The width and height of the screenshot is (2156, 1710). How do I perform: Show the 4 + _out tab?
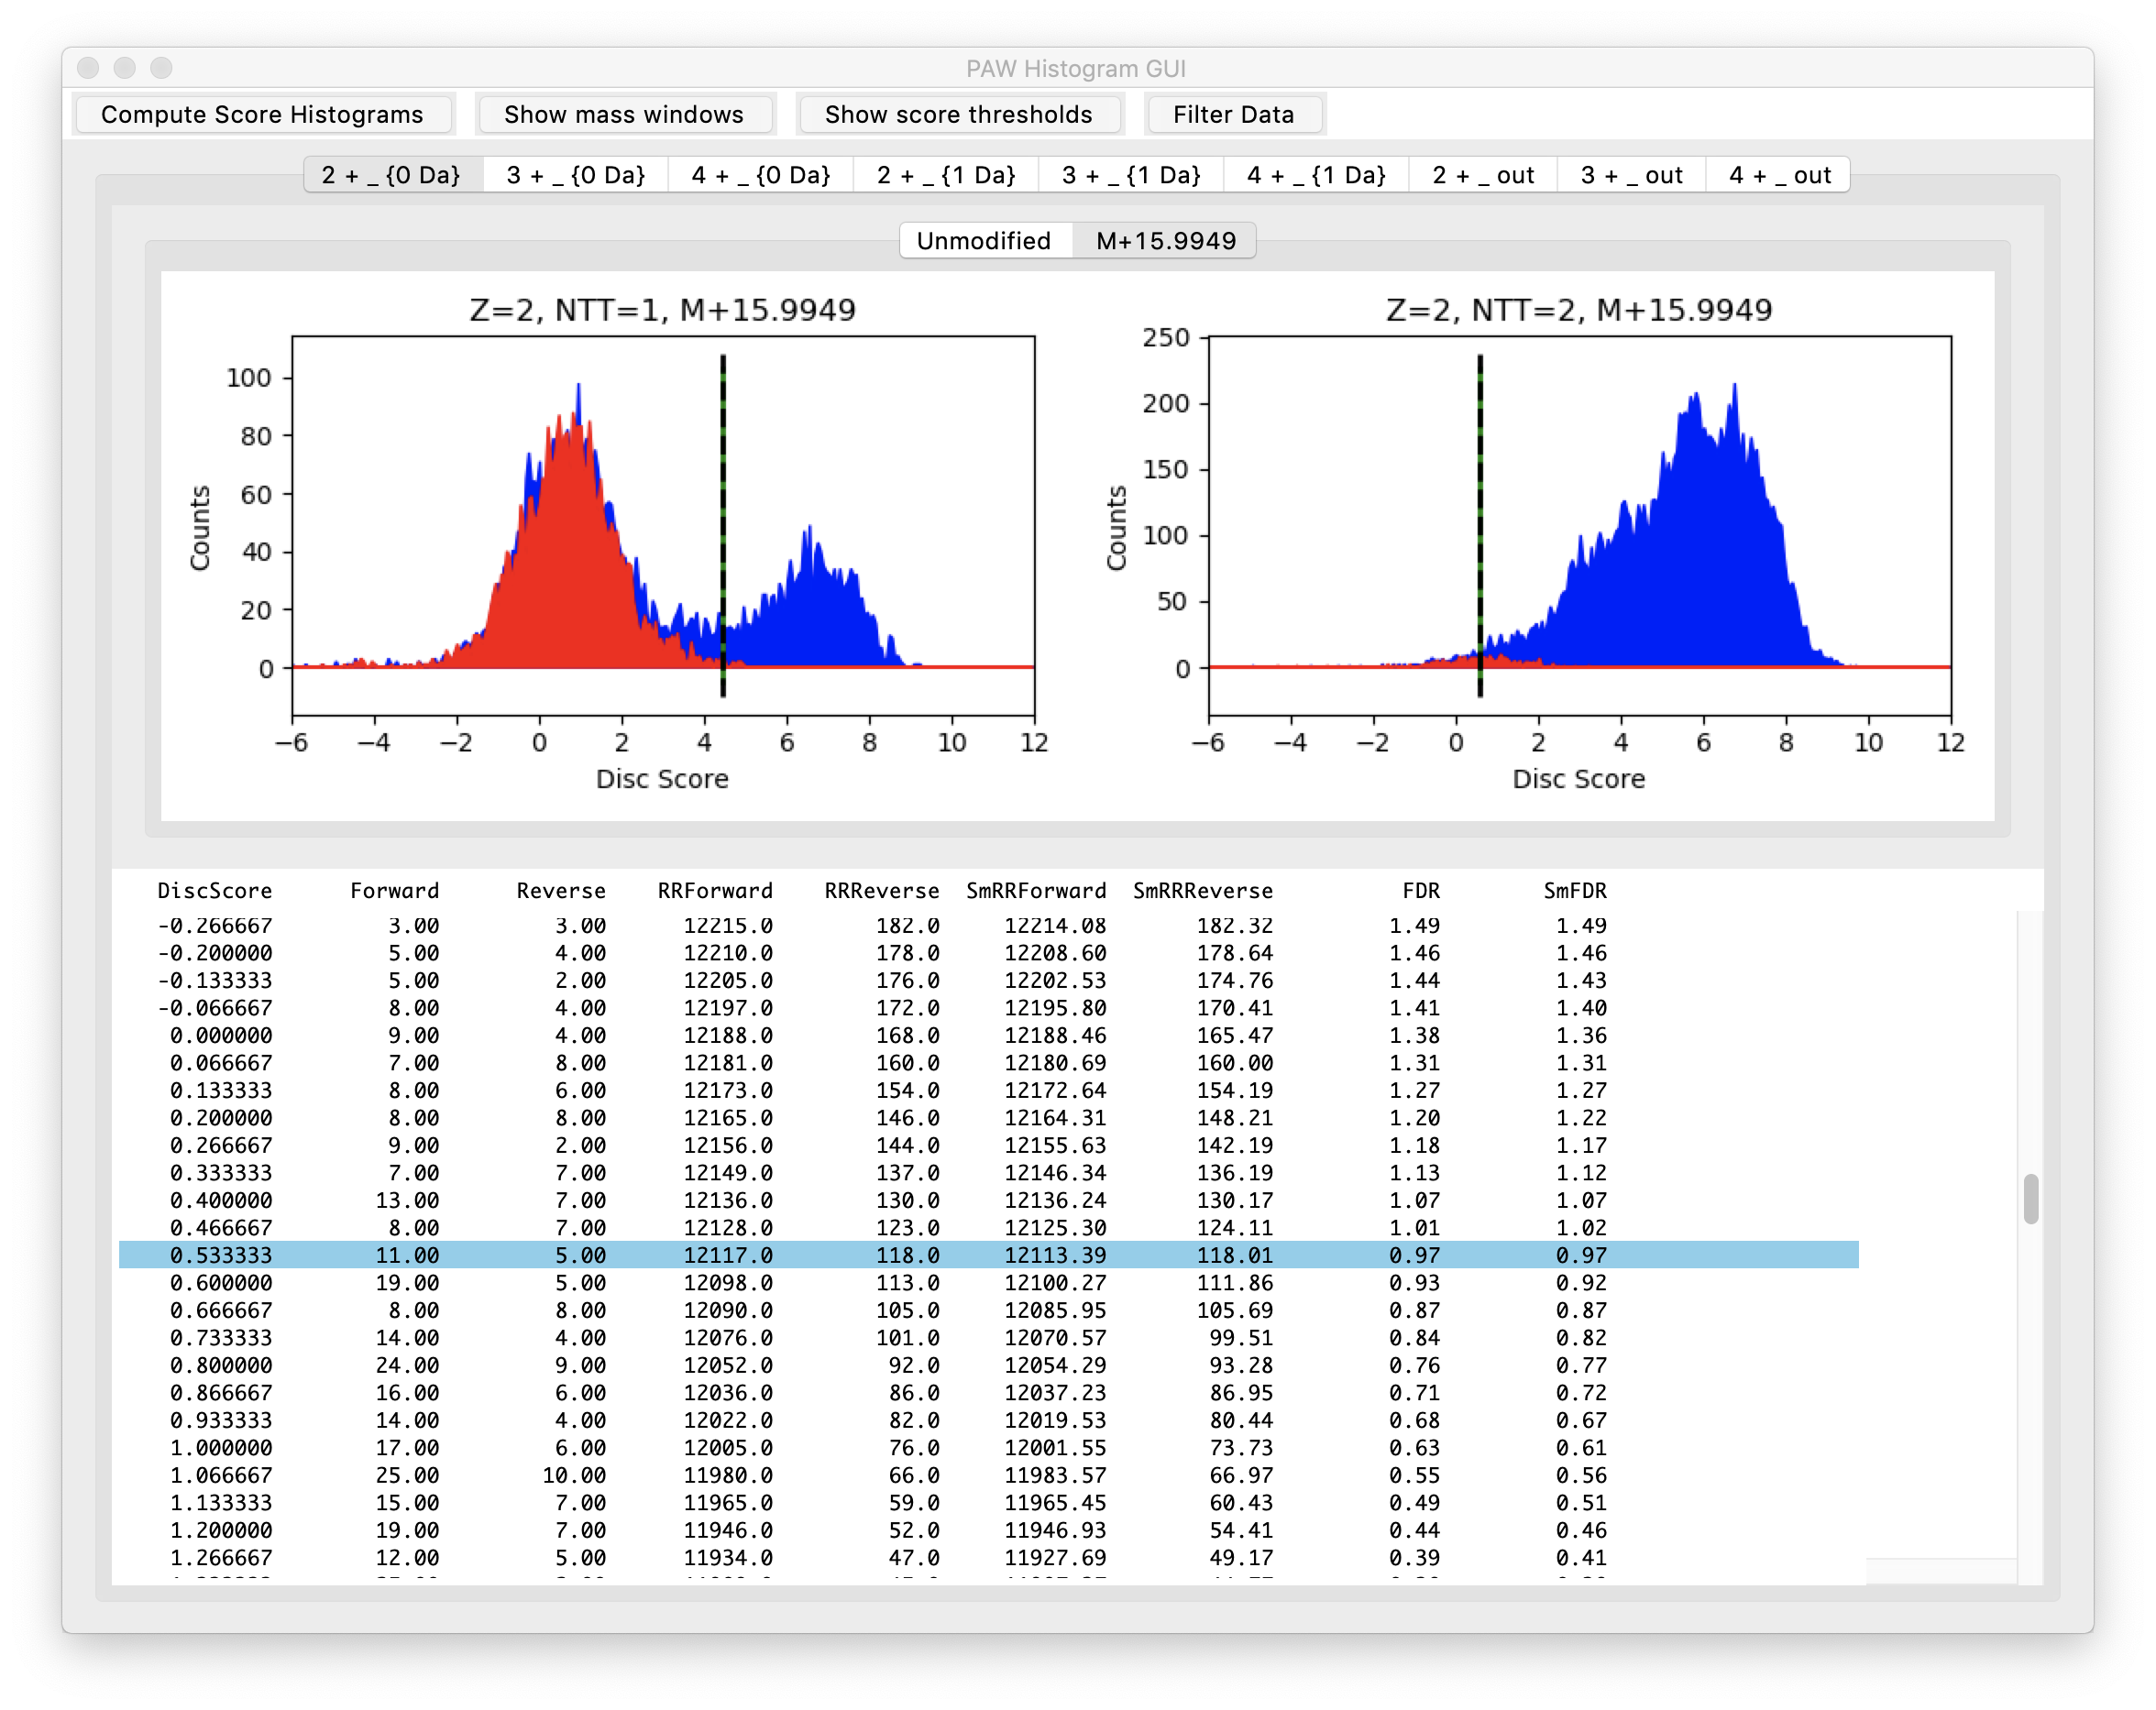[1780, 175]
